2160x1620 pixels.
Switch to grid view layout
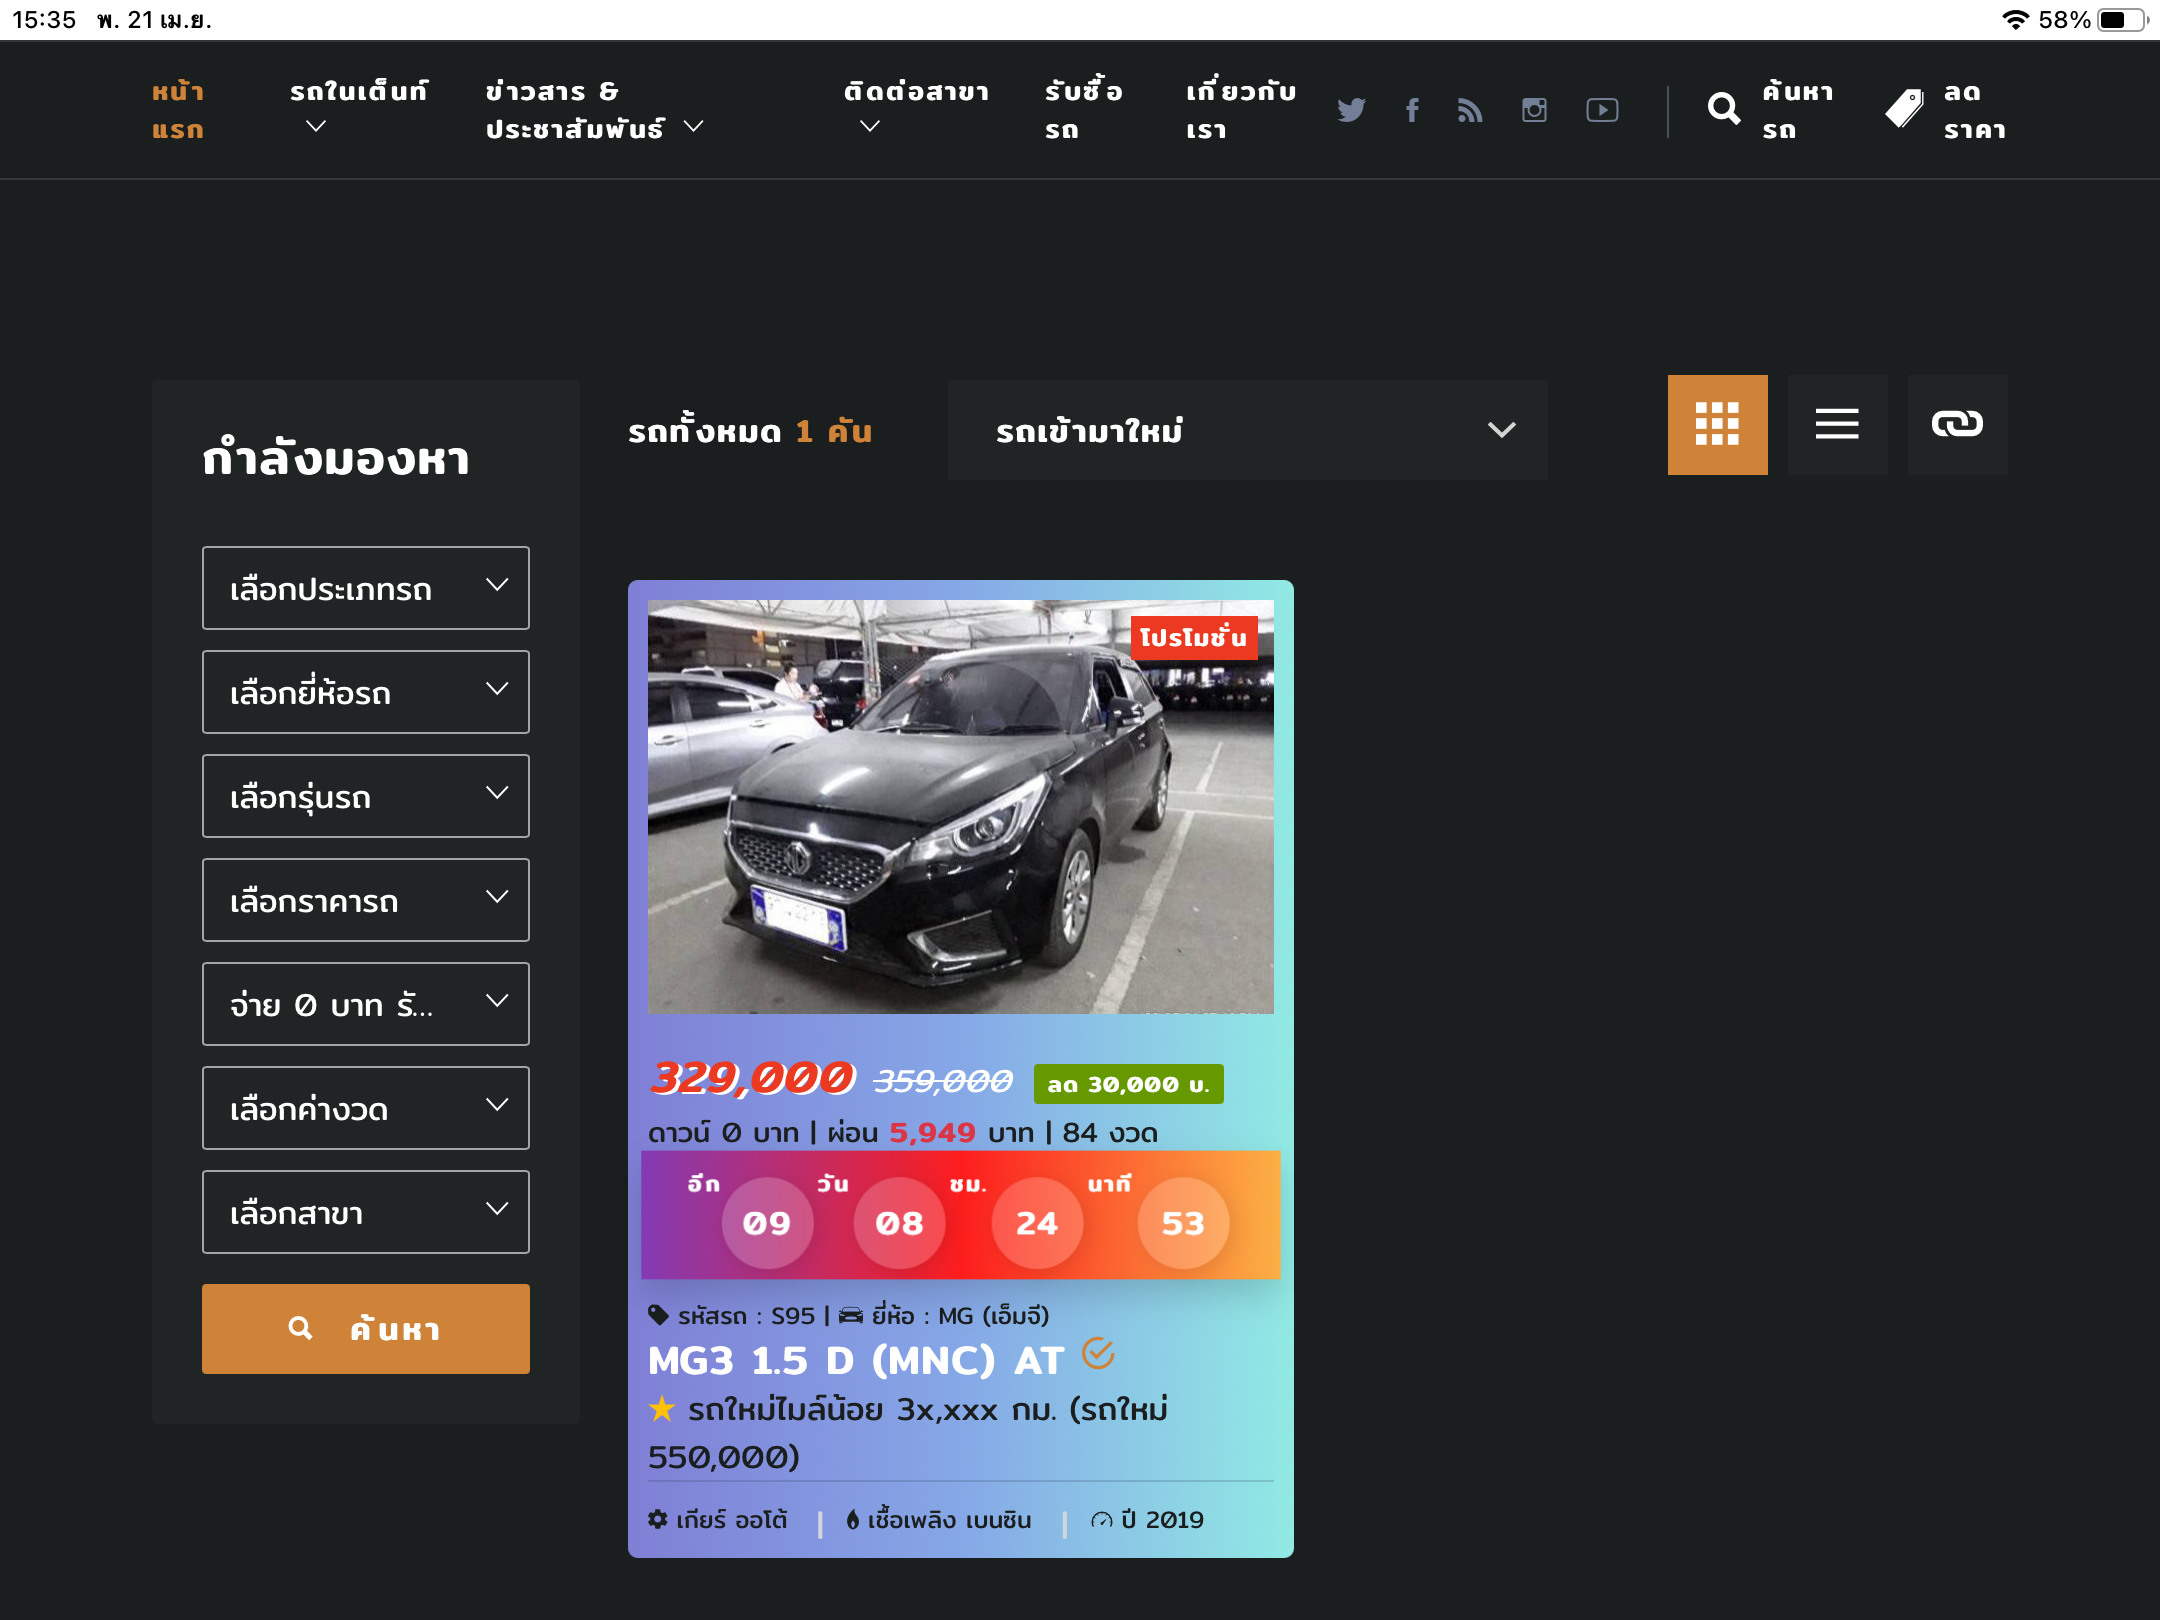[x=1717, y=425]
